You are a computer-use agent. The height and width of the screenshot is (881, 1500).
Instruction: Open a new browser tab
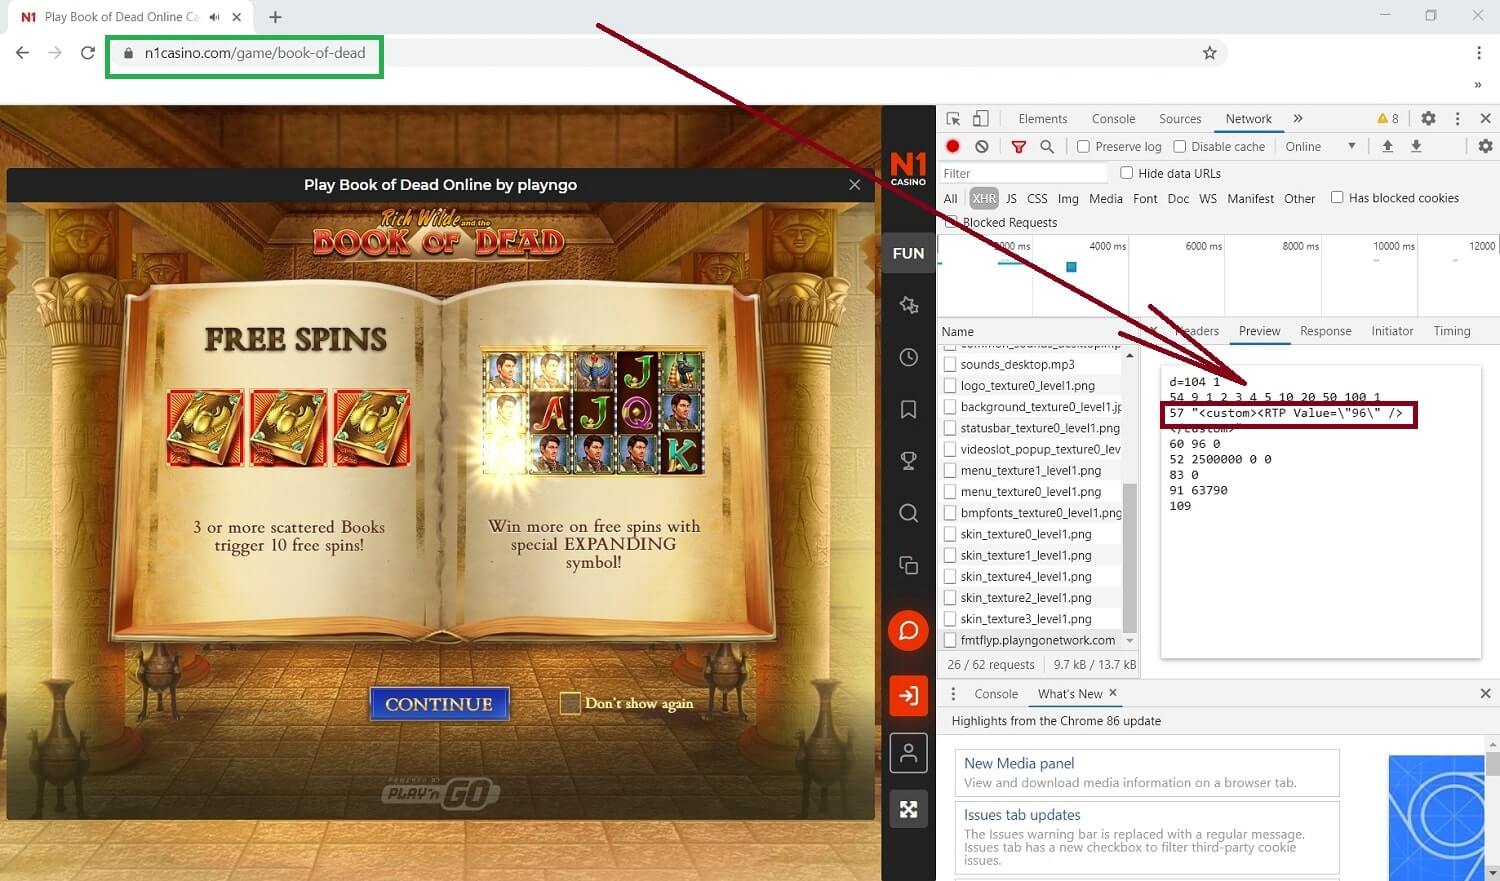(x=275, y=17)
